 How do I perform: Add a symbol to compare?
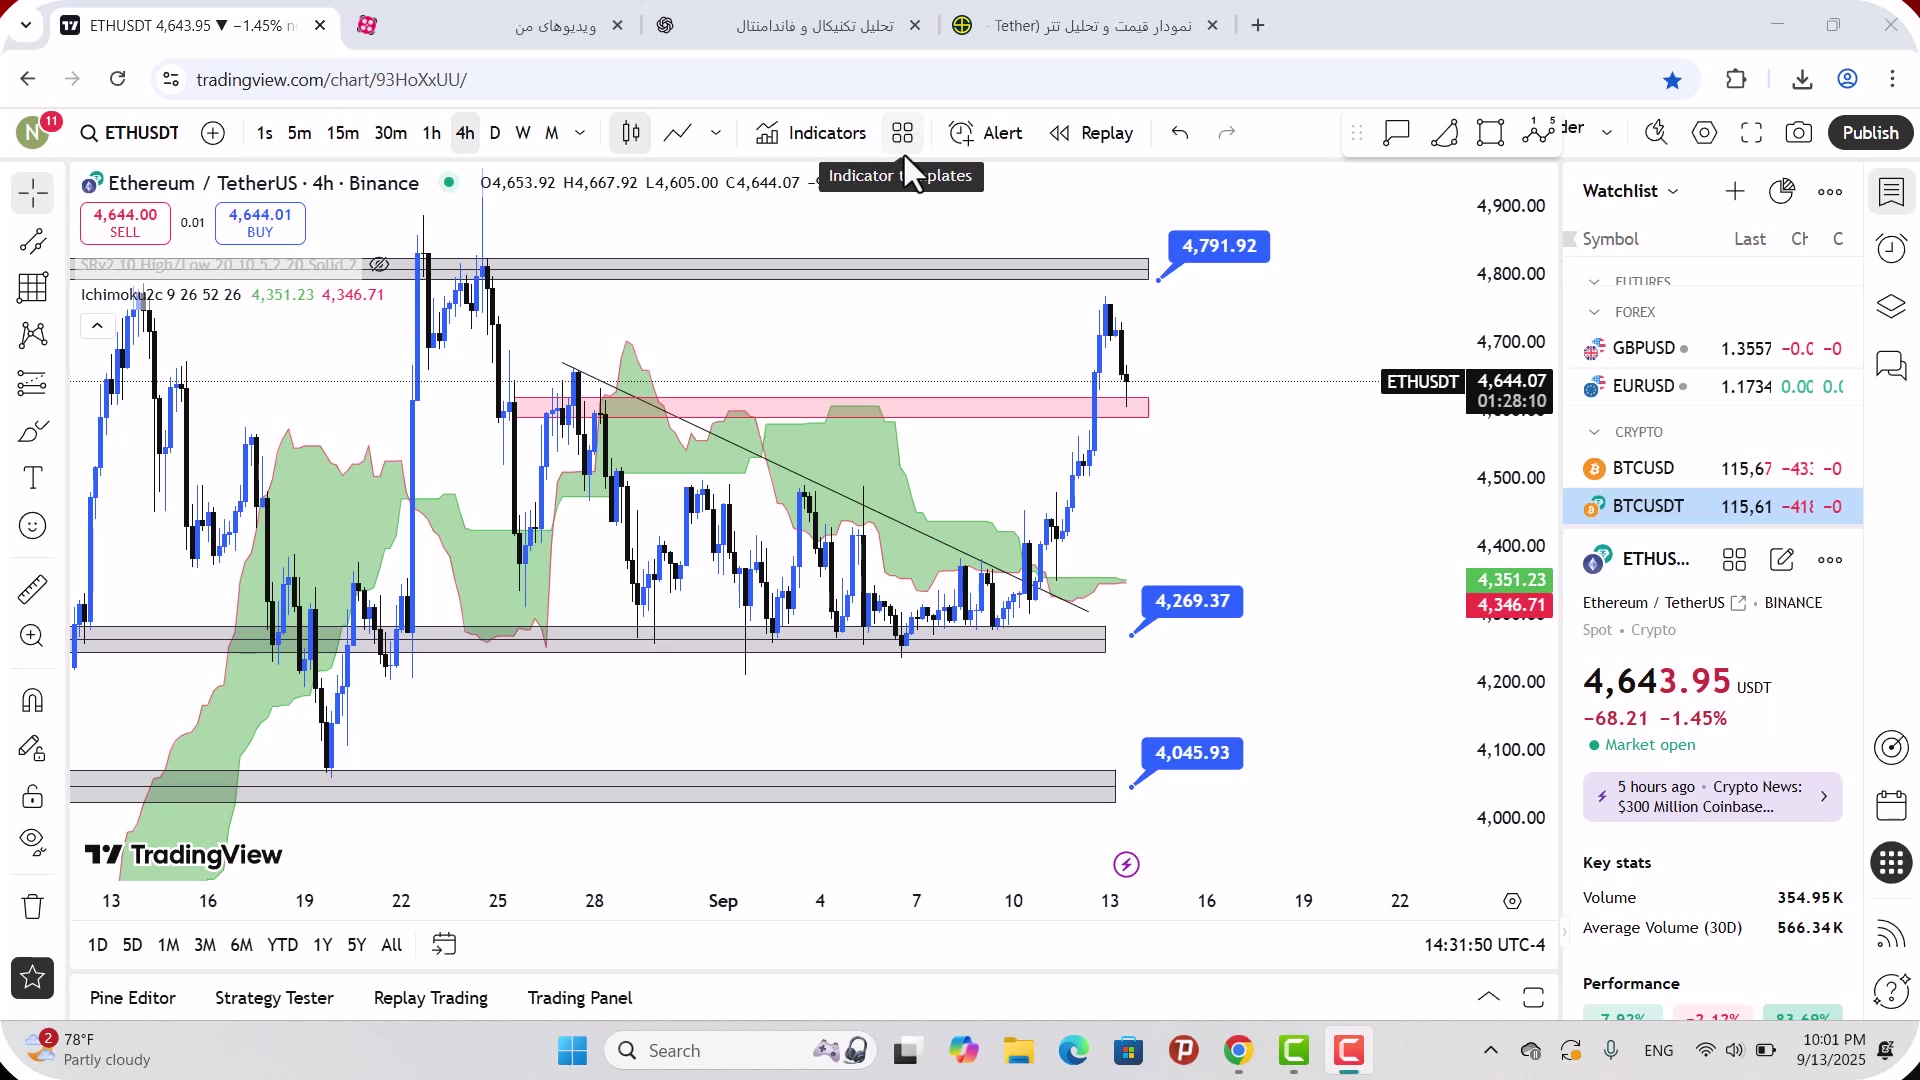[213, 133]
